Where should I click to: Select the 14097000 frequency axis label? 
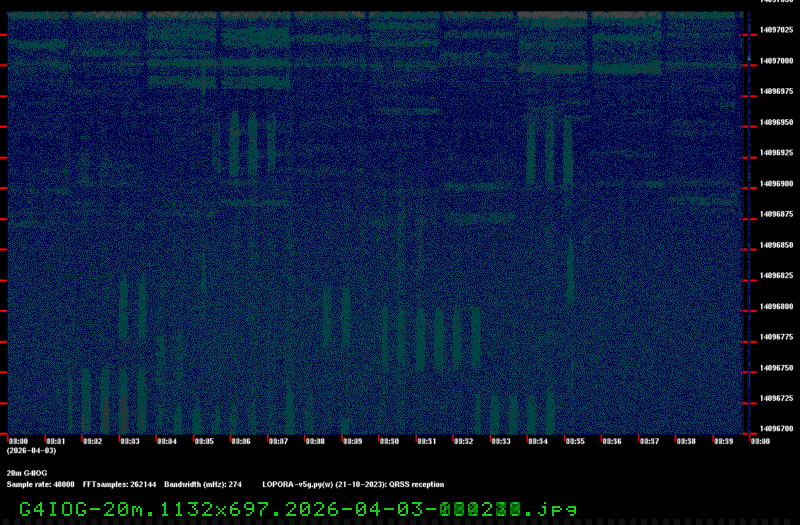pyautogui.click(x=776, y=61)
